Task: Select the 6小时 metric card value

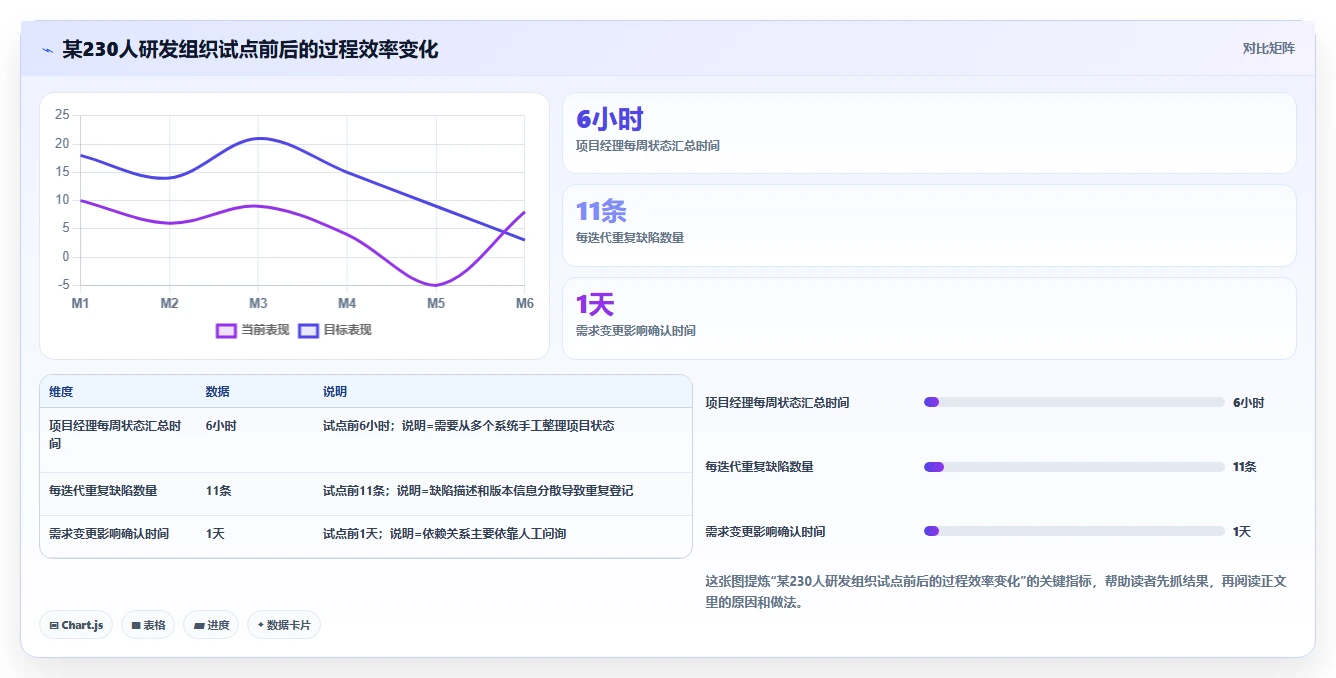Action: [610, 120]
